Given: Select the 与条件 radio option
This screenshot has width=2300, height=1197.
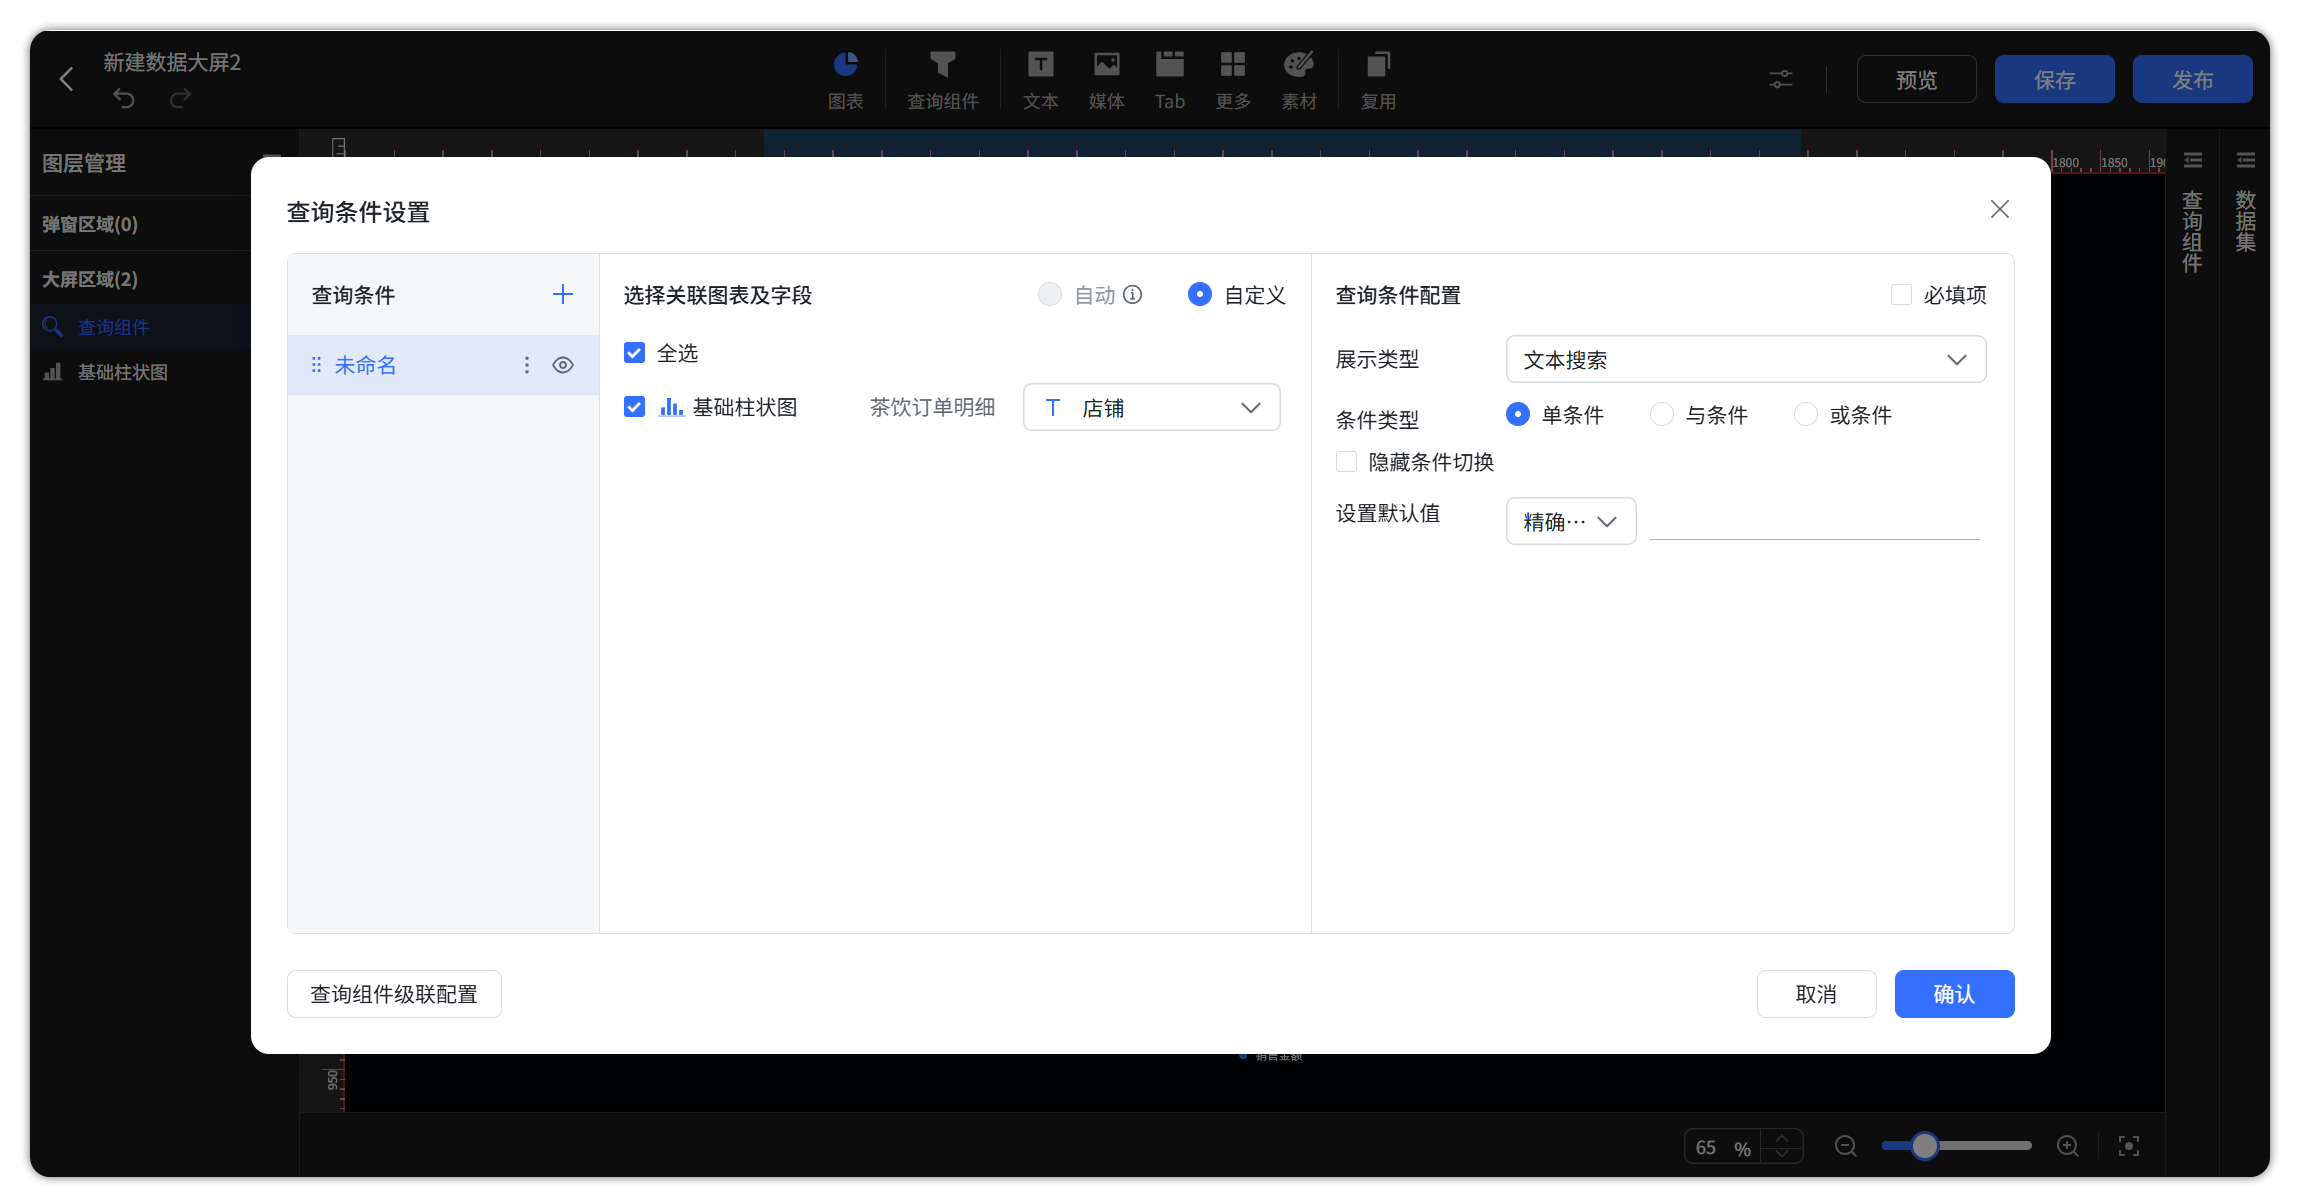Looking at the screenshot, I should coord(1661,414).
